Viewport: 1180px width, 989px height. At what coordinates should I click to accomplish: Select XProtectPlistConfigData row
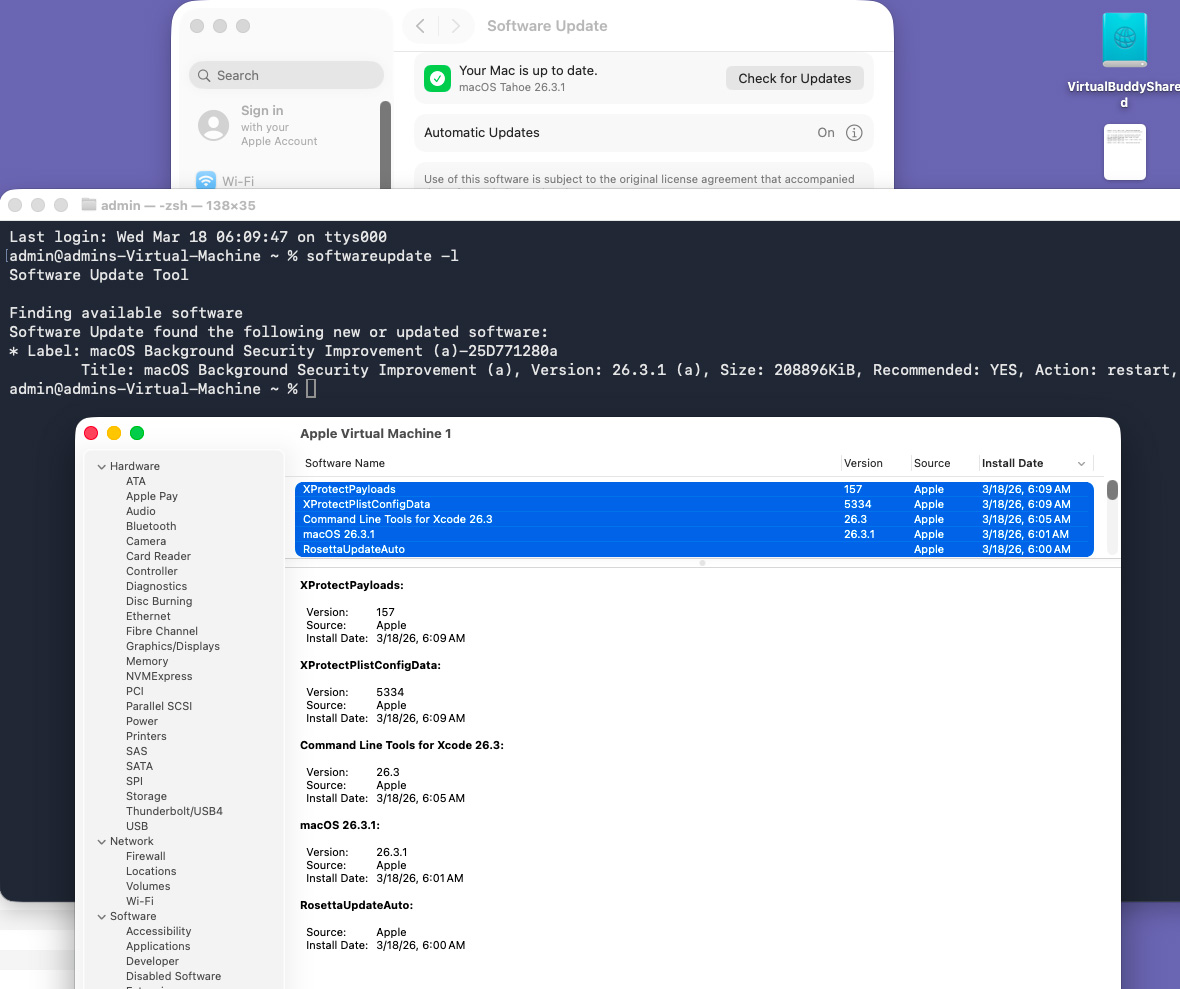coord(694,504)
